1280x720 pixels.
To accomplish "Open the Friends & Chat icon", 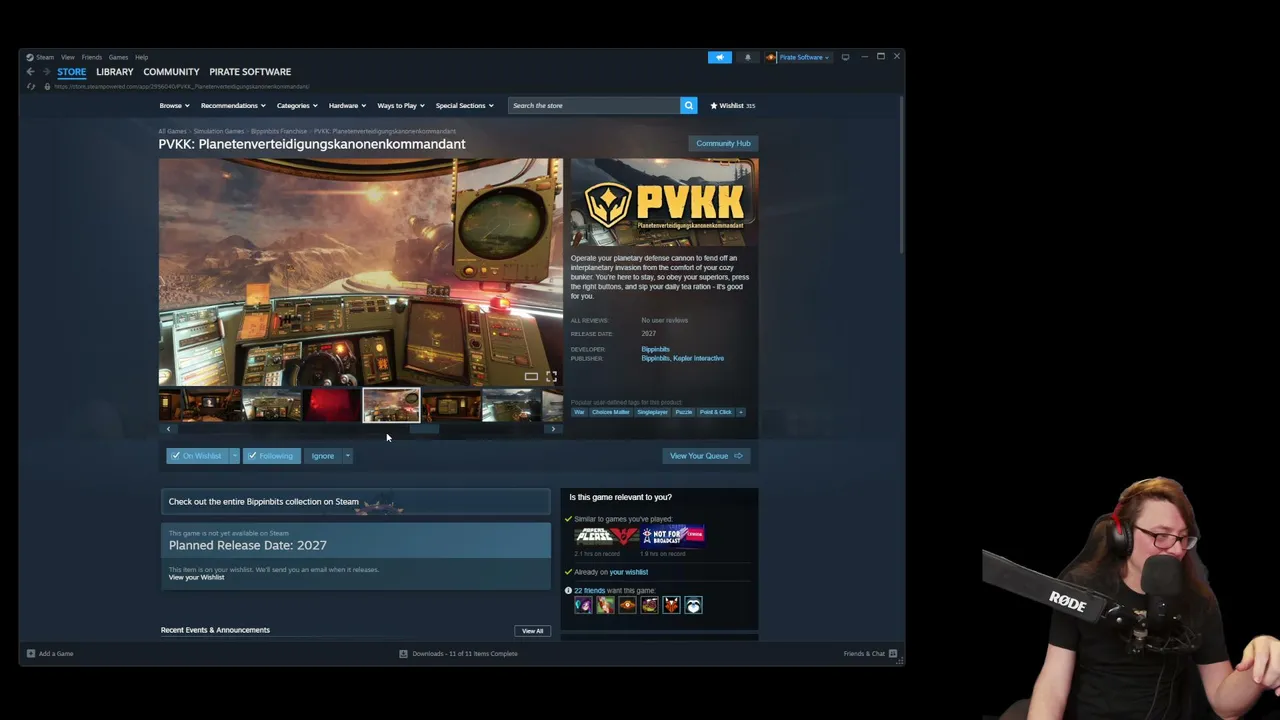I will 893,654.
